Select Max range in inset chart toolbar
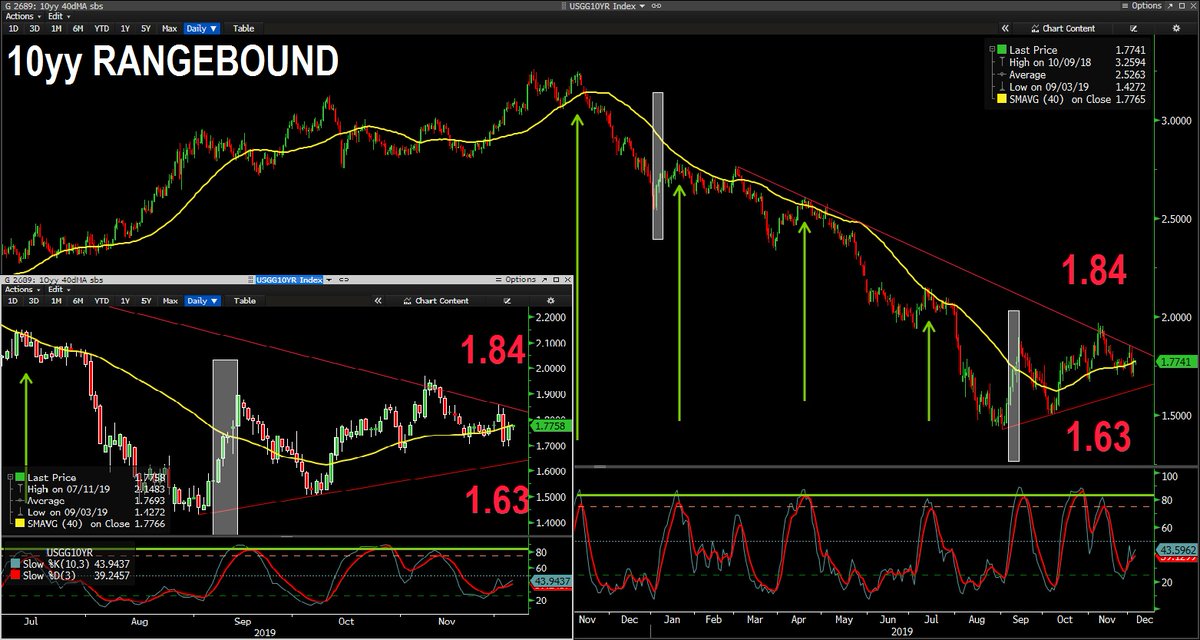 (170, 301)
